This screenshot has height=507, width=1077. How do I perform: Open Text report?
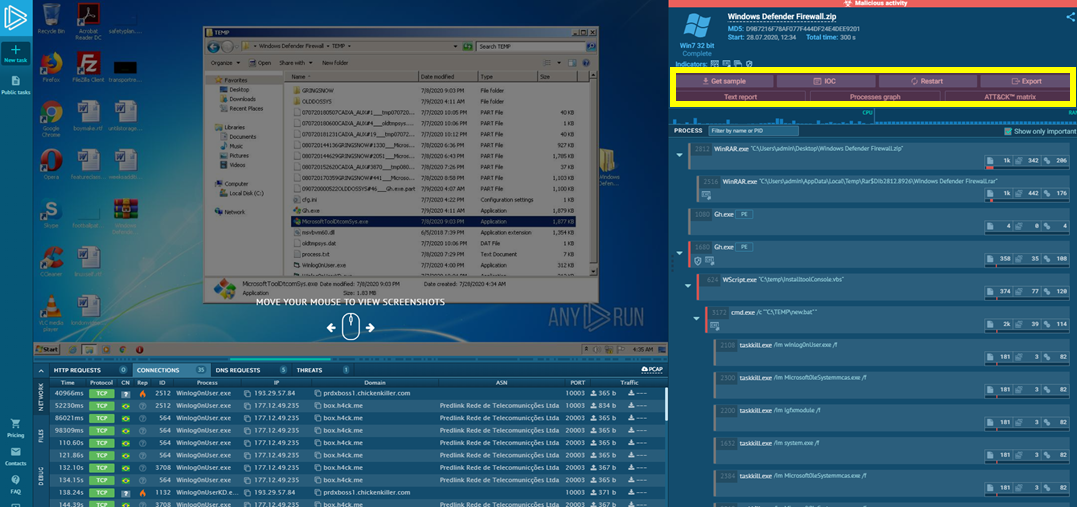[740, 97]
